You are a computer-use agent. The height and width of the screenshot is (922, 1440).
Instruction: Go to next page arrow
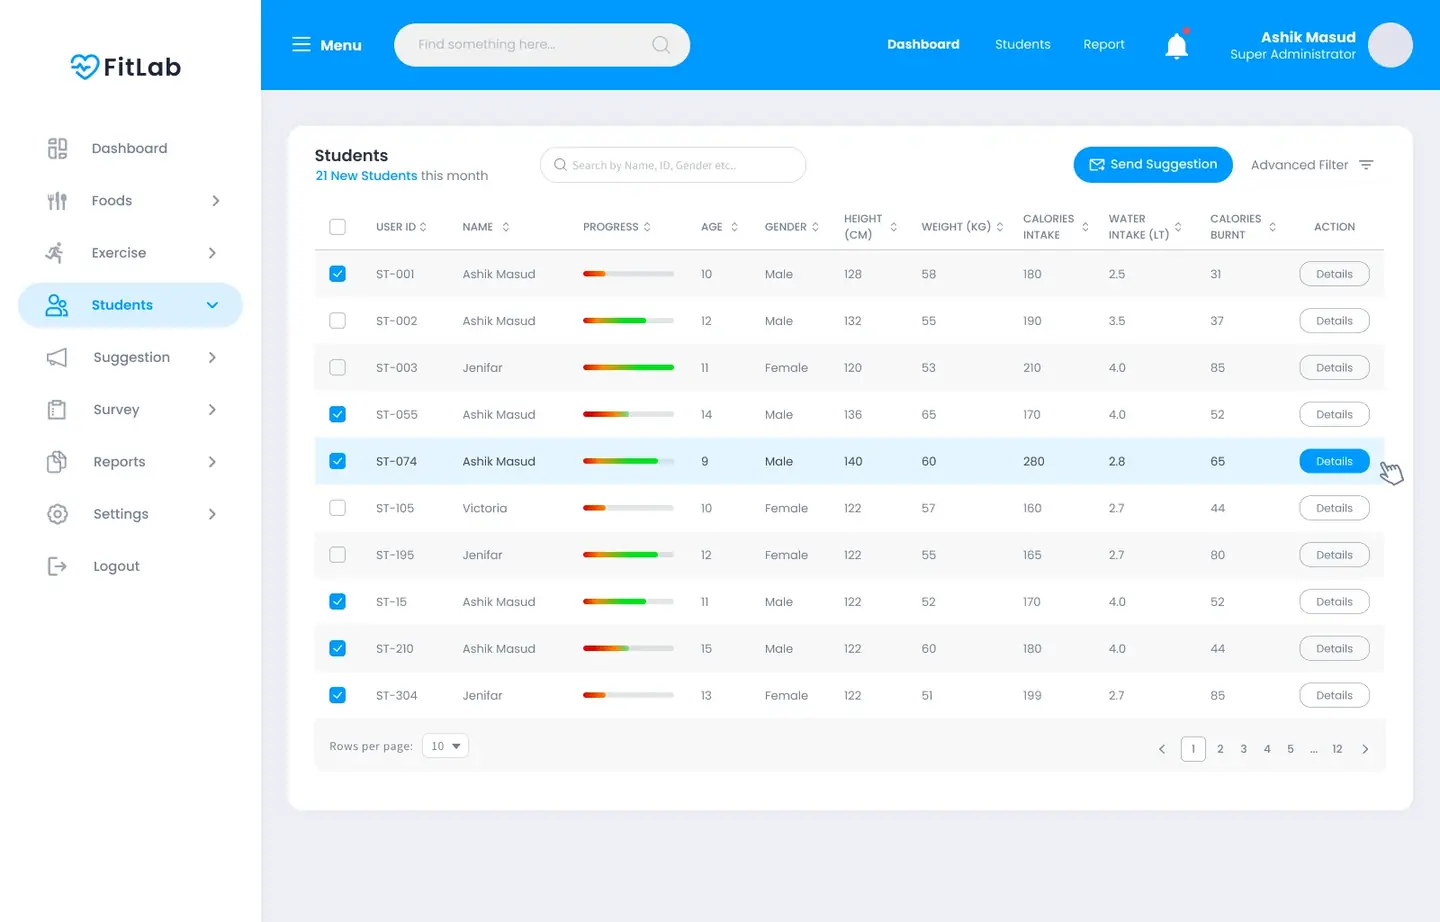1365,749
